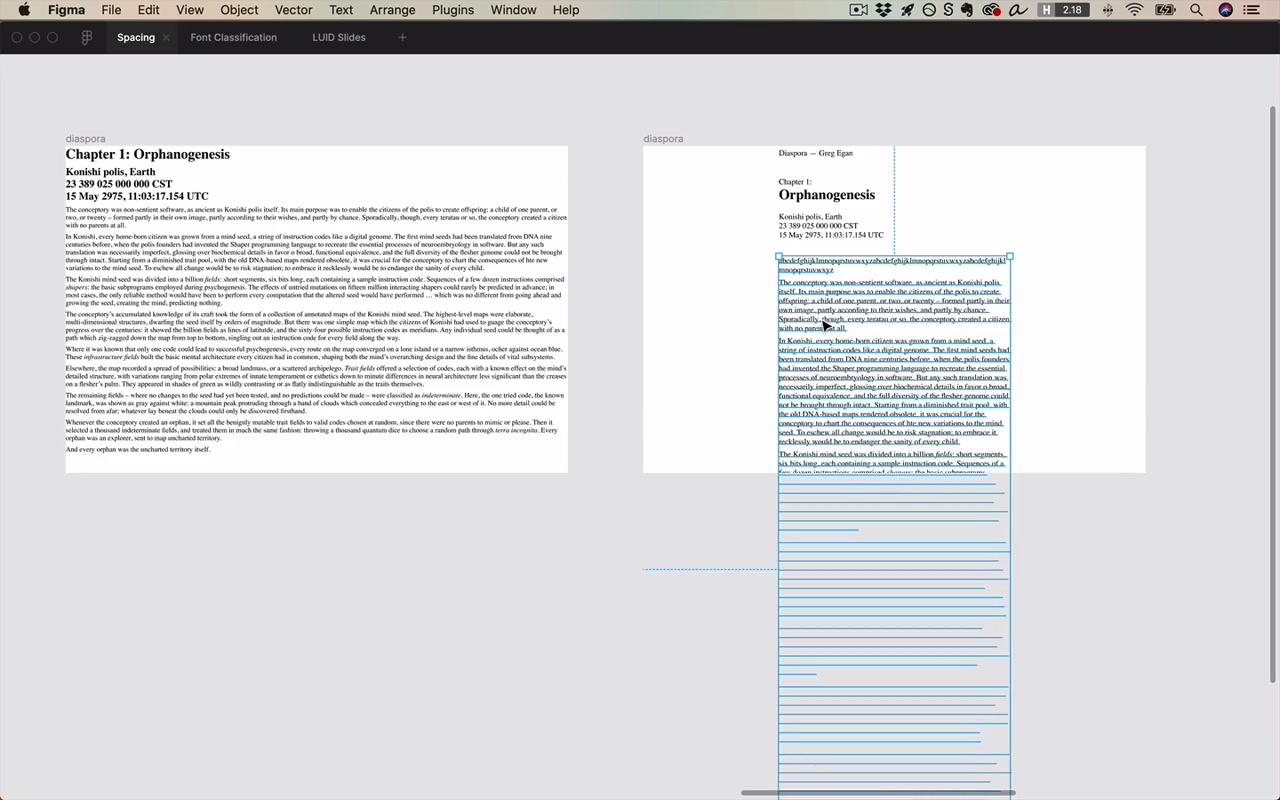The height and width of the screenshot is (800, 1280).
Task: Click the macOS close window button
Action: coord(17,38)
